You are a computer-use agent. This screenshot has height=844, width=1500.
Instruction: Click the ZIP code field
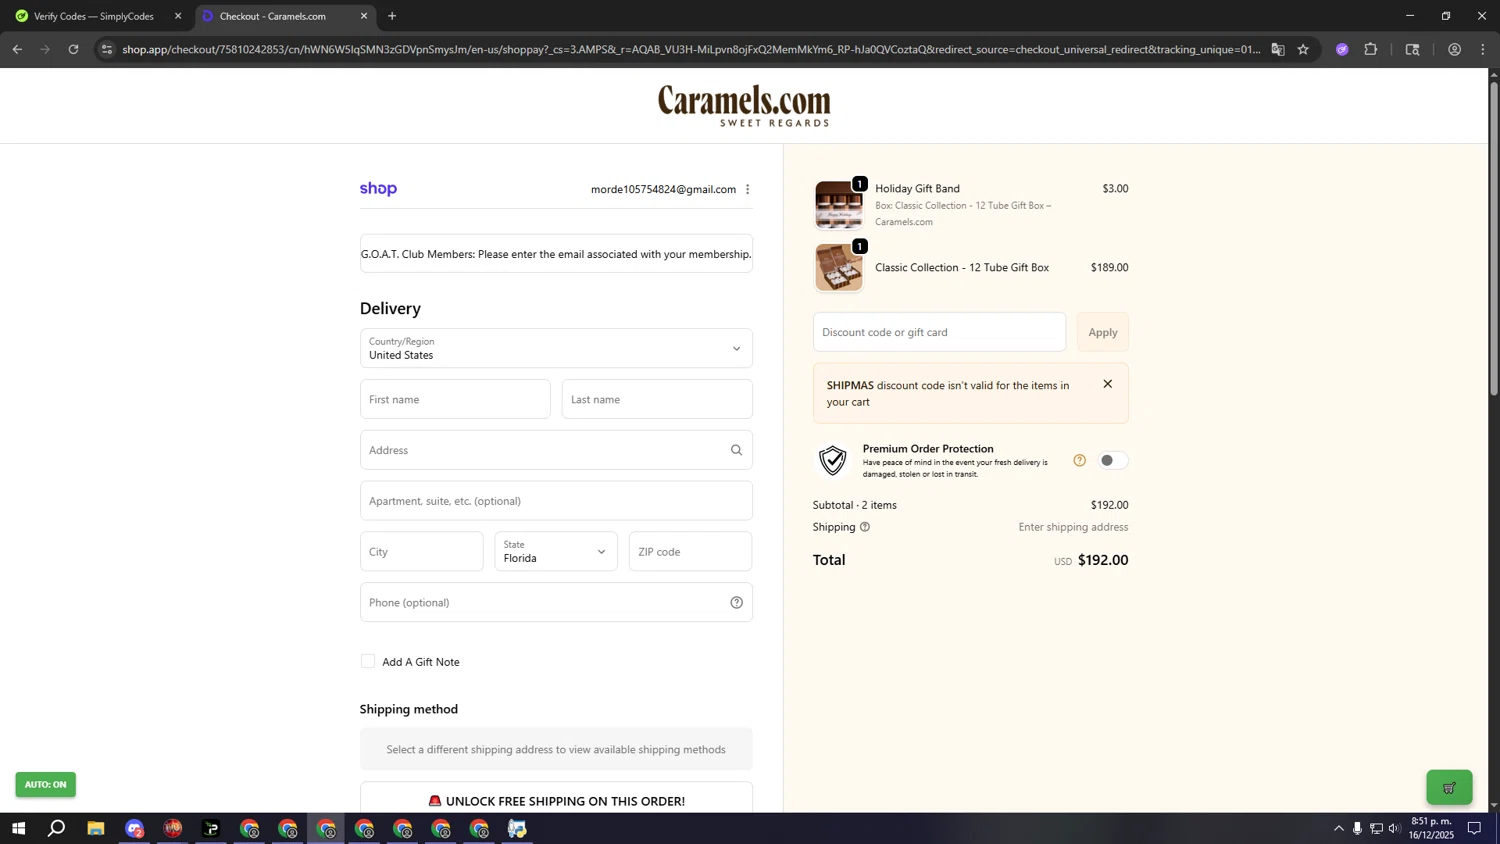coord(690,551)
